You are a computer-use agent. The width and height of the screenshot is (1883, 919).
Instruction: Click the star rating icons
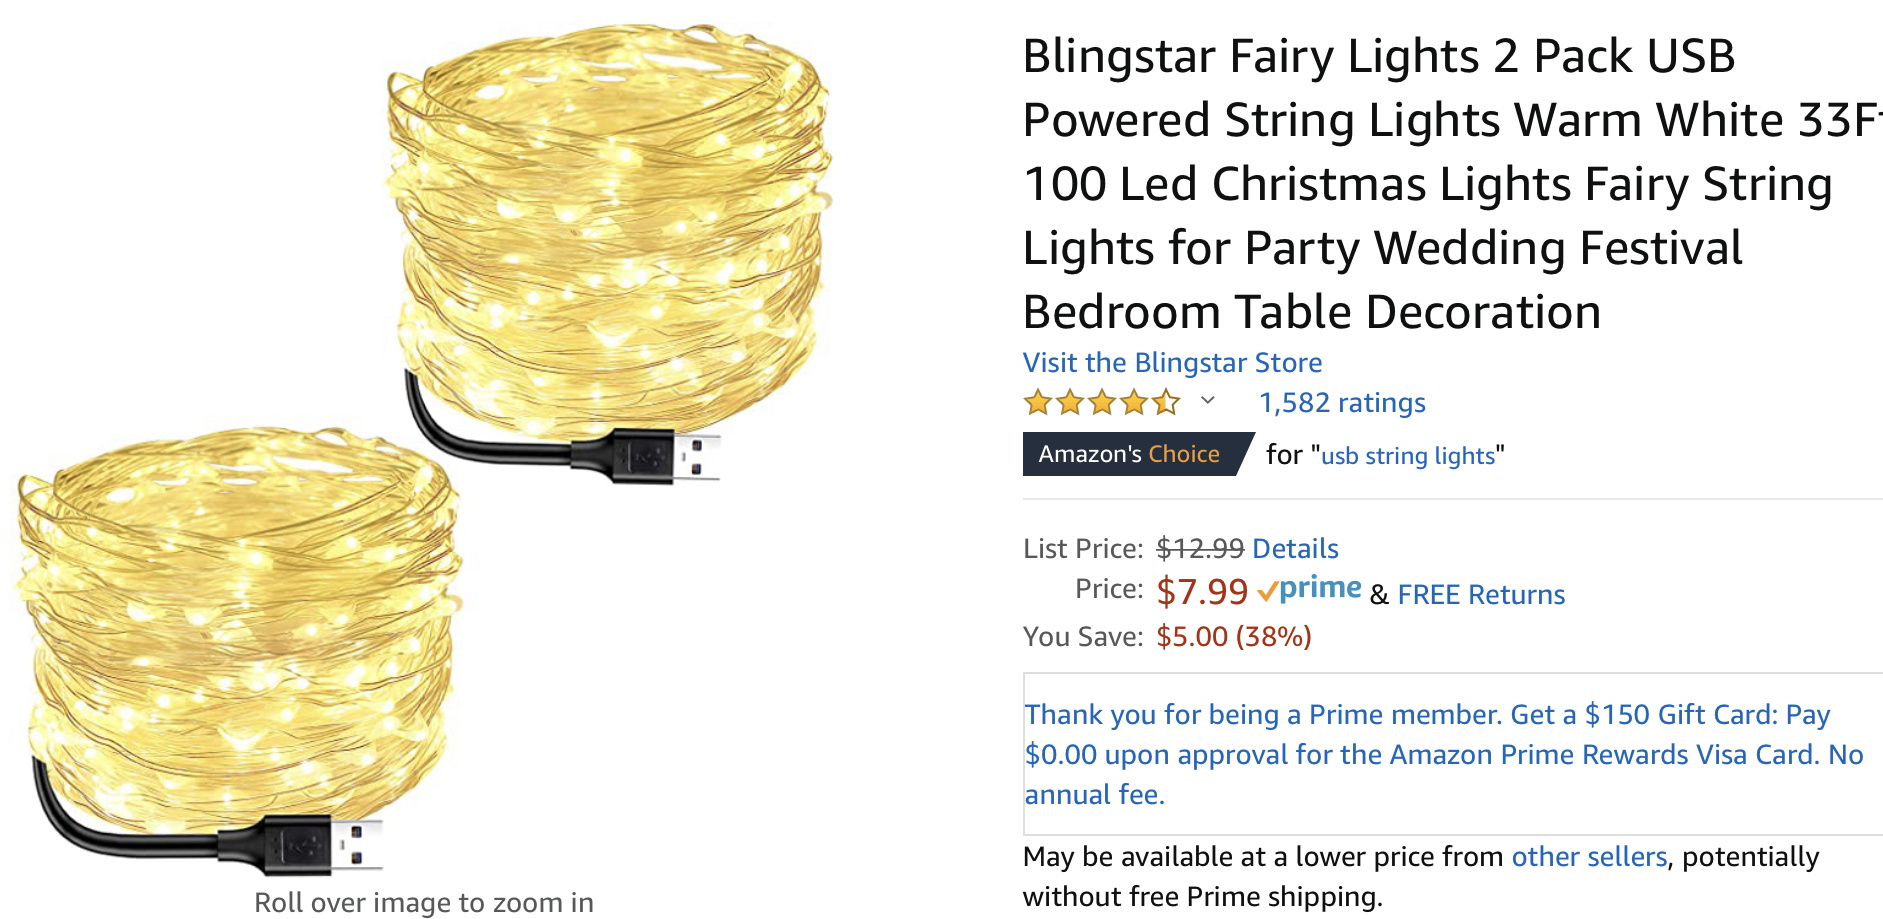[x=1101, y=403]
